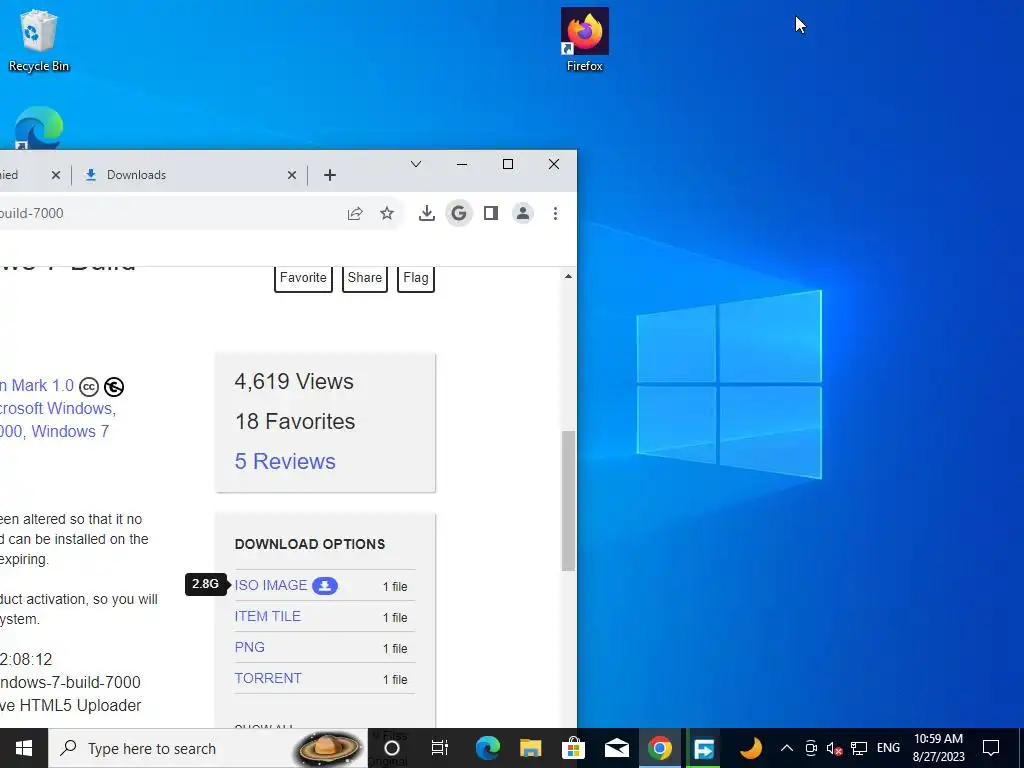This screenshot has height=768, width=1024.
Task: Bookmark this page with the star icon
Action: click(387, 214)
